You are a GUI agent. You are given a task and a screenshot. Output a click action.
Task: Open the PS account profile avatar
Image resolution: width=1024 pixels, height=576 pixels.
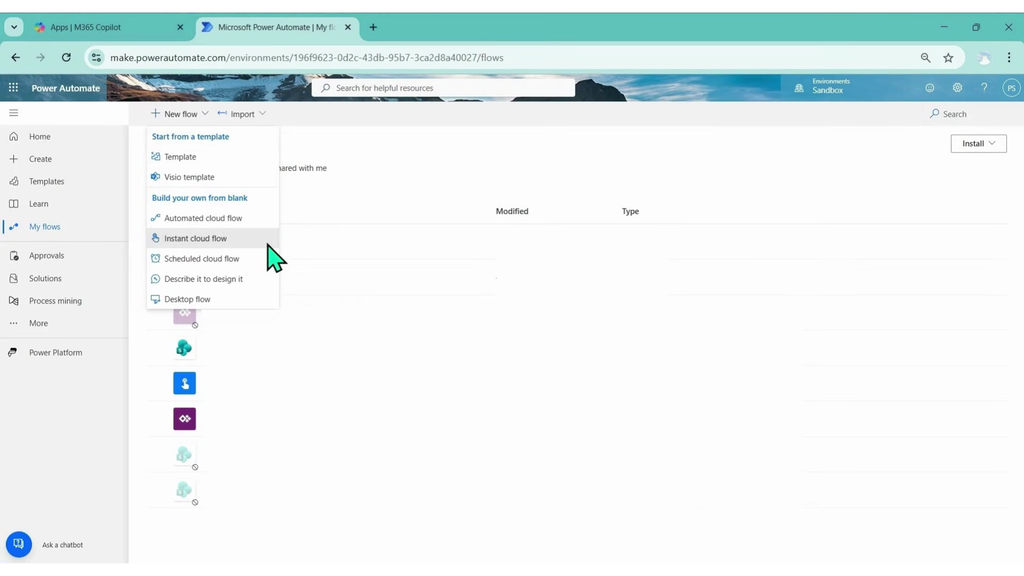(1011, 88)
